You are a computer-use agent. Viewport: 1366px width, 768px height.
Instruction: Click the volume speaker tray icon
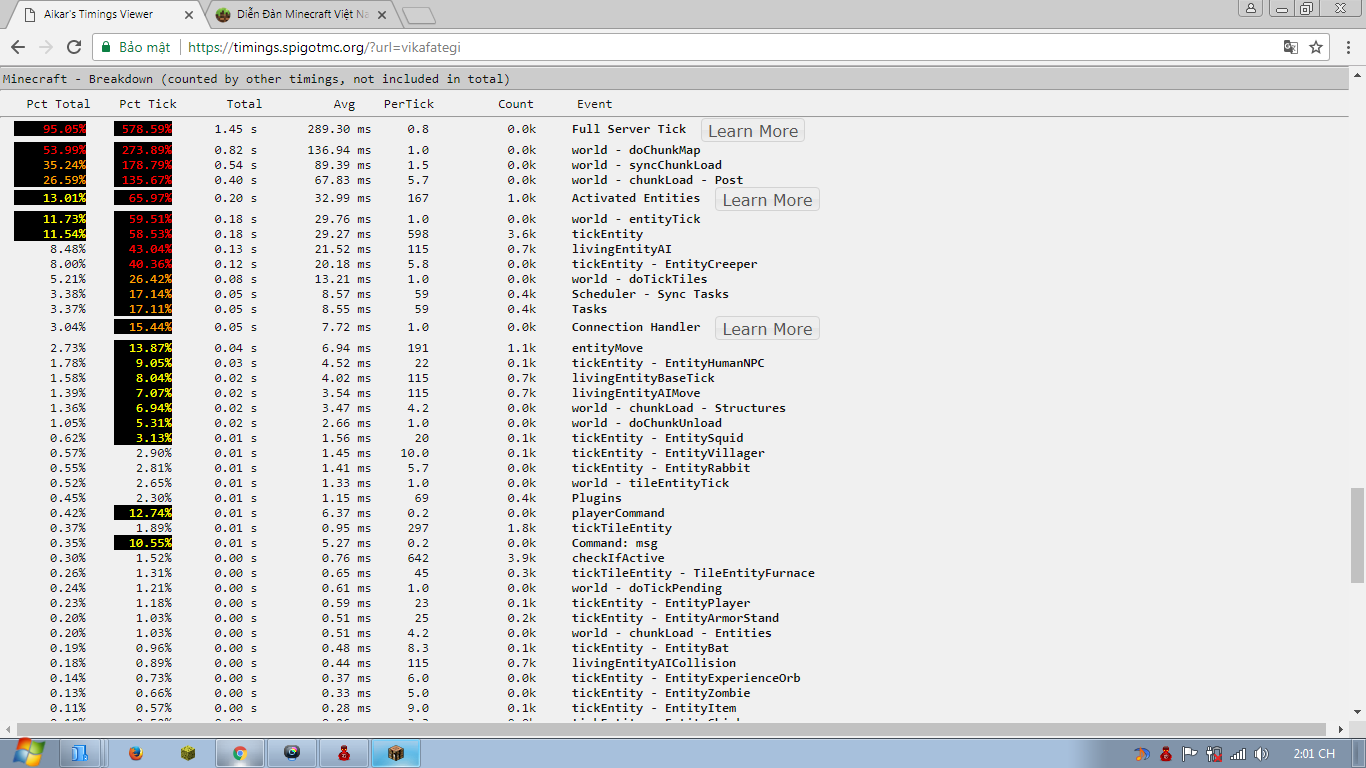point(1262,754)
